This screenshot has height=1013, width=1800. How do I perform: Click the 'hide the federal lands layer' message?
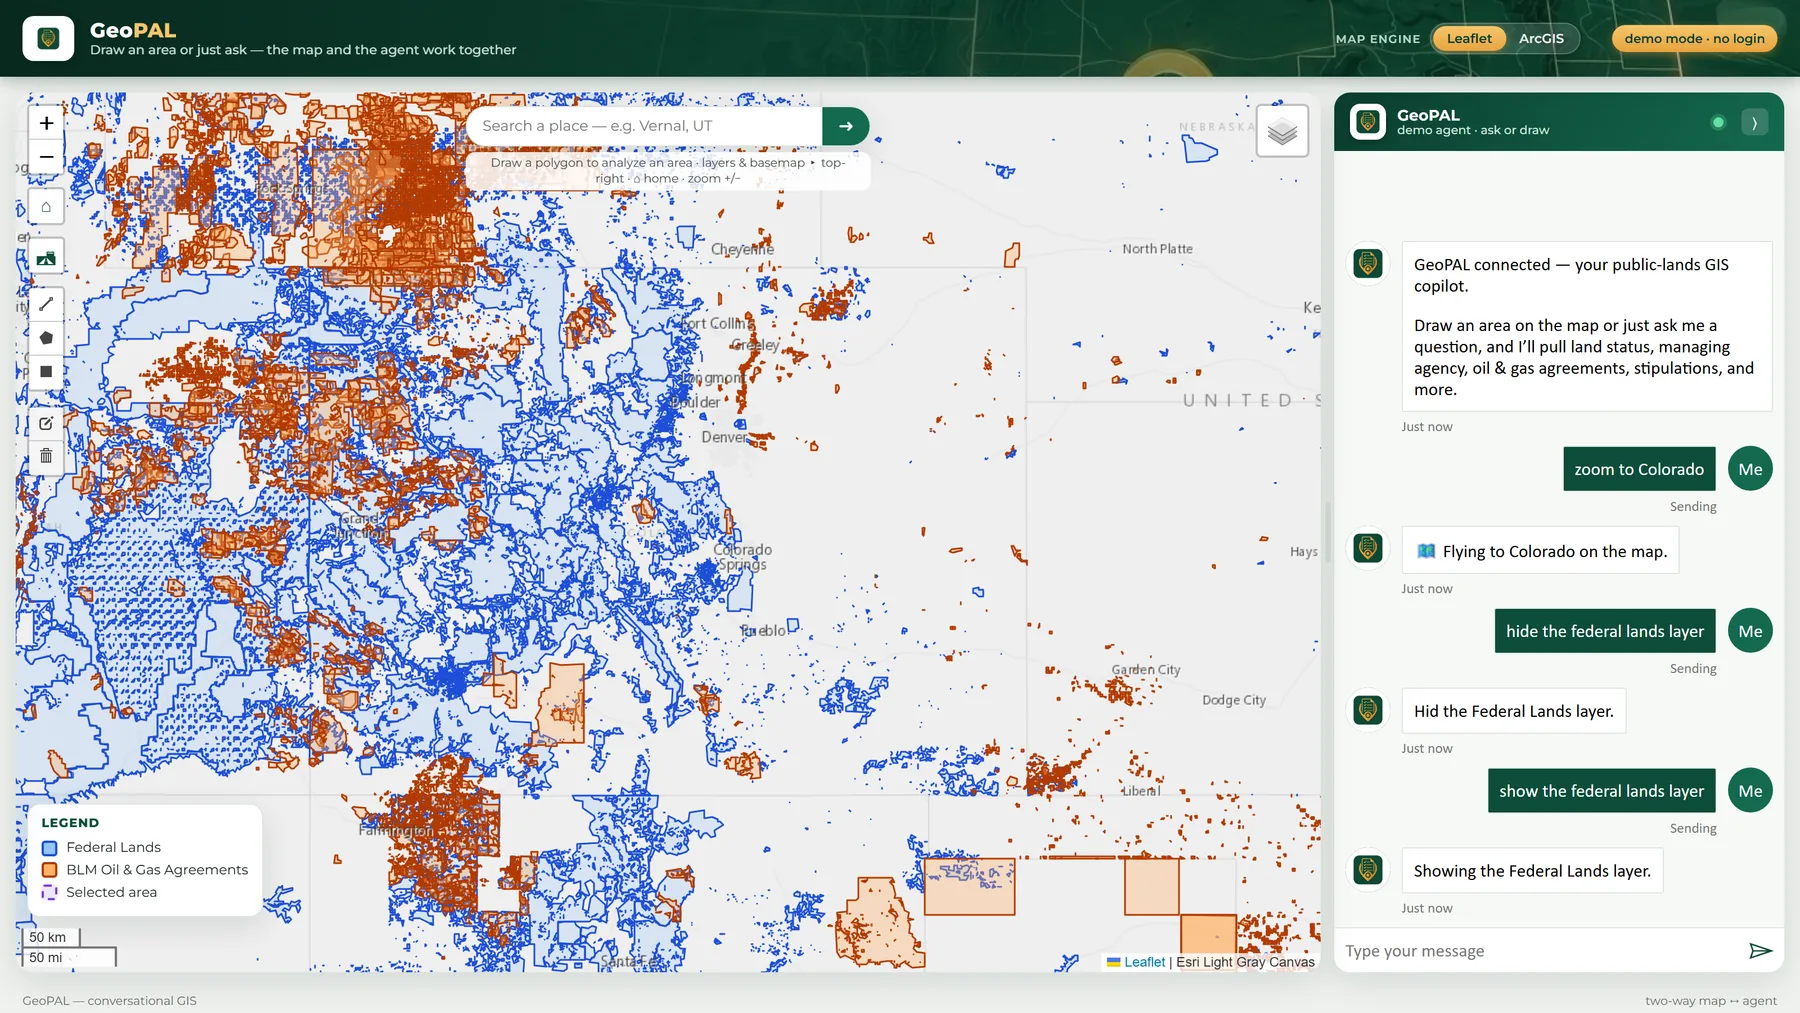click(x=1604, y=631)
